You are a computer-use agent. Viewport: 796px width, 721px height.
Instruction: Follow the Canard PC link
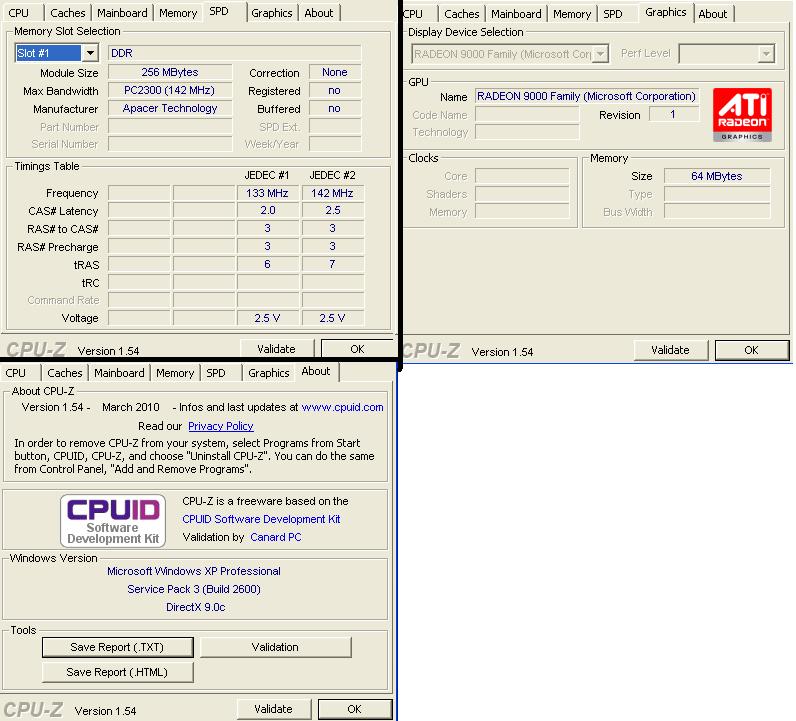[x=276, y=537]
